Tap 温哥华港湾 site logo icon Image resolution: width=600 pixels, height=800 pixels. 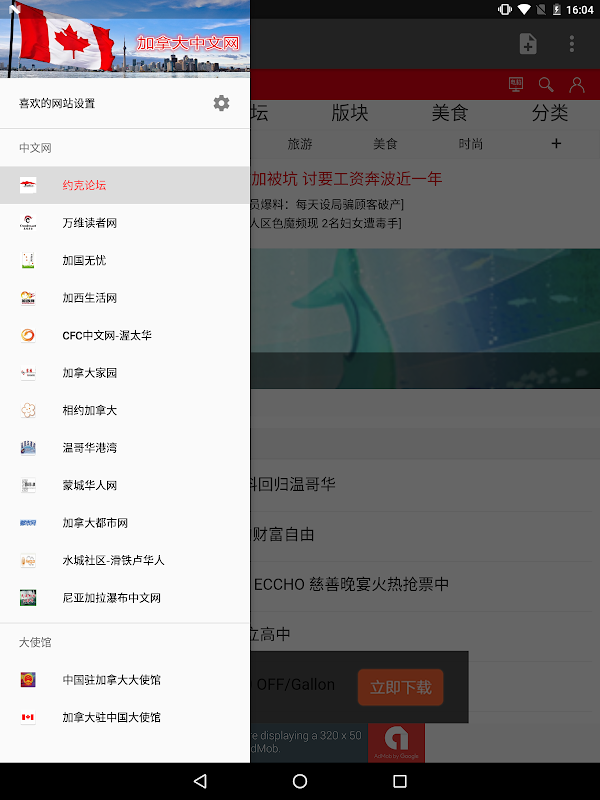point(28,447)
